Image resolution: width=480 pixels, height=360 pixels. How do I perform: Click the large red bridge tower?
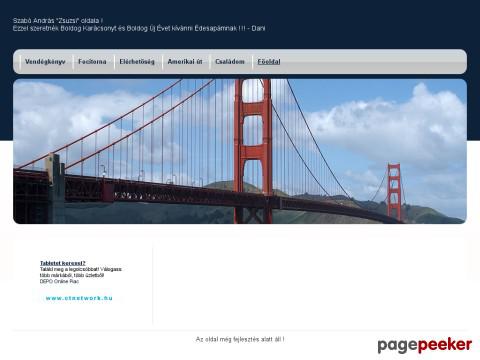coord(253,151)
